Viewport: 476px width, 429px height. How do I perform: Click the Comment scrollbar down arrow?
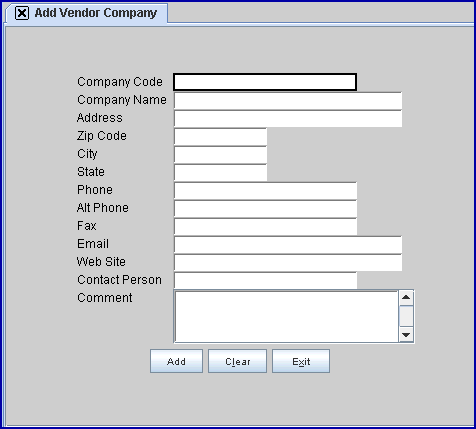click(x=406, y=335)
